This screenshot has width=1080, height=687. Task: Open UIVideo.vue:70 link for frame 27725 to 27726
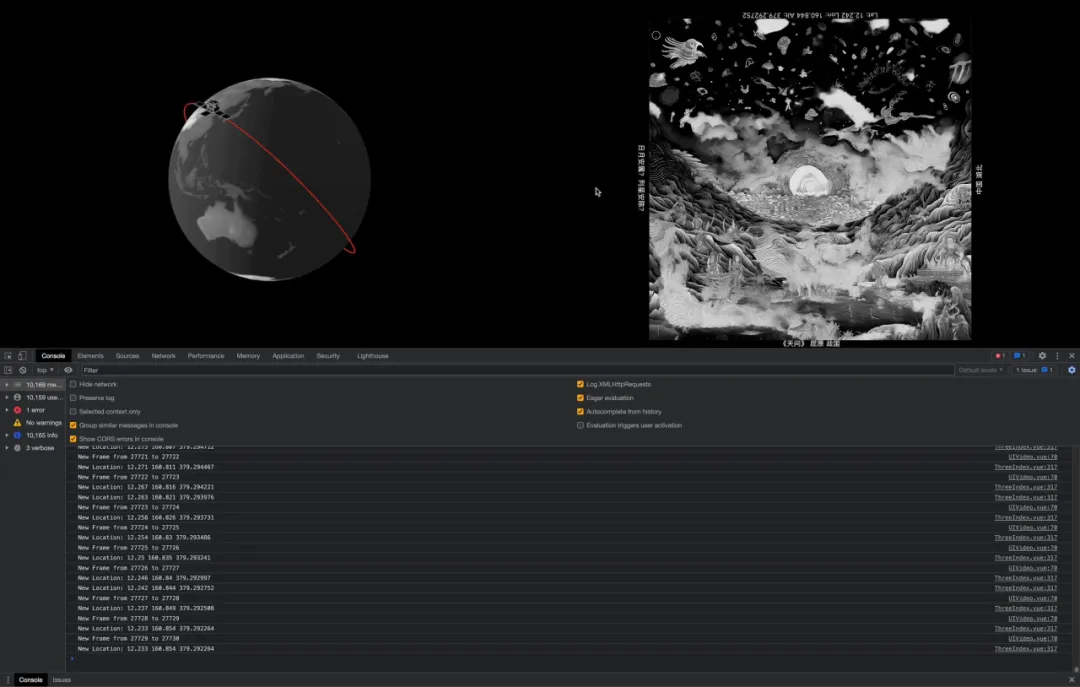[1032, 547]
